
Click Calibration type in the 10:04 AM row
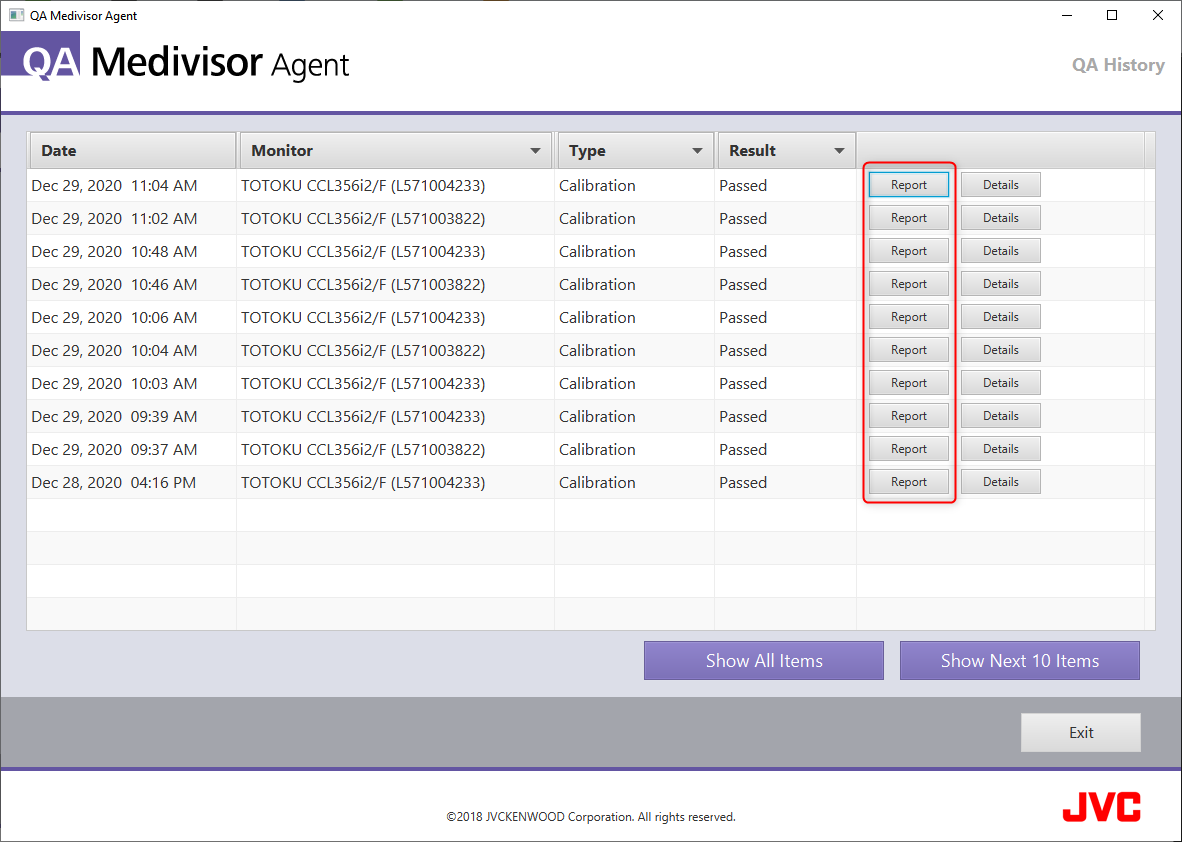click(597, 351)
